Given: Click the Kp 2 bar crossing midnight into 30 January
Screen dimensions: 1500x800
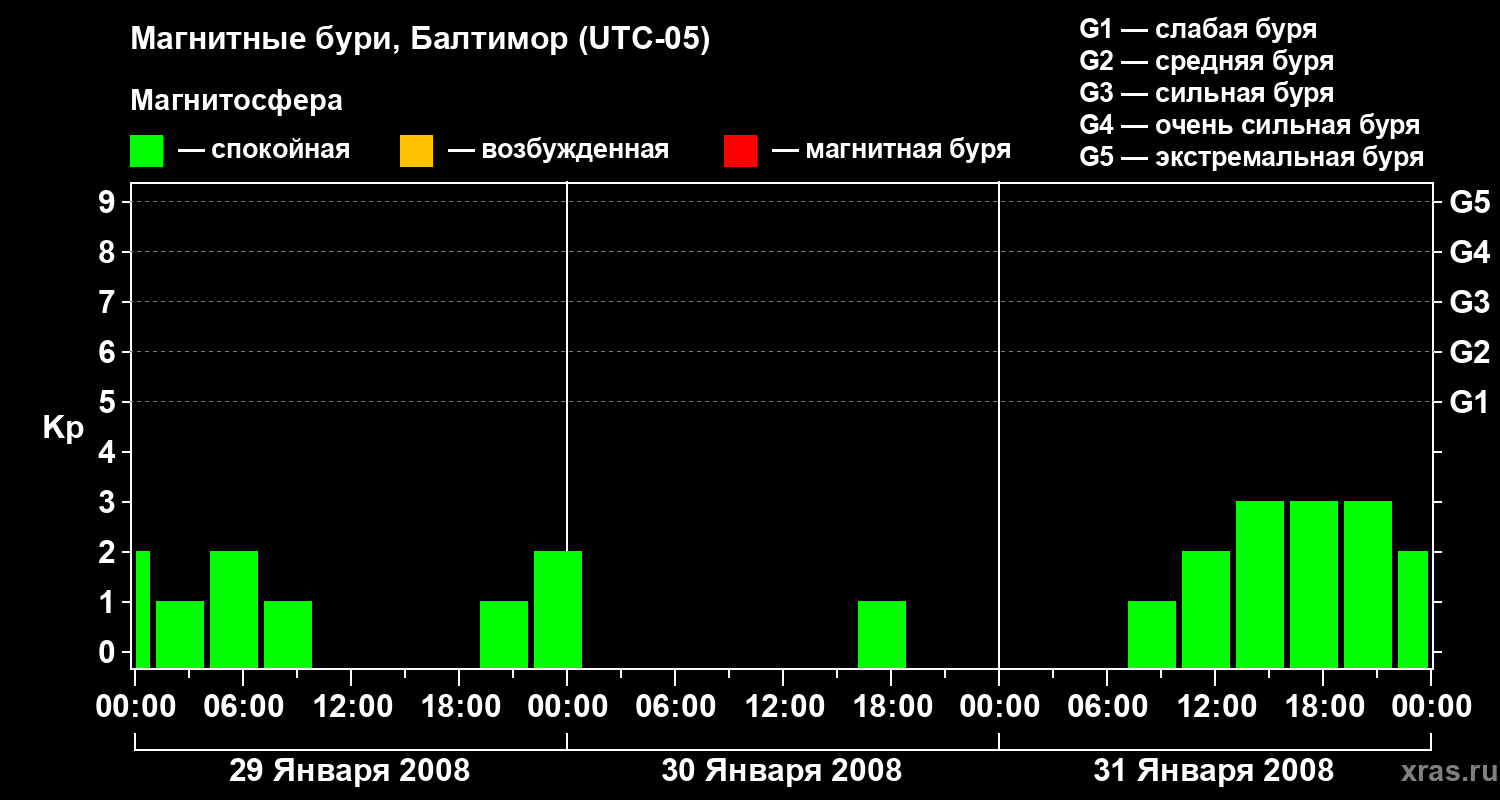Looking at the screenshot, I should pos(558,609).
